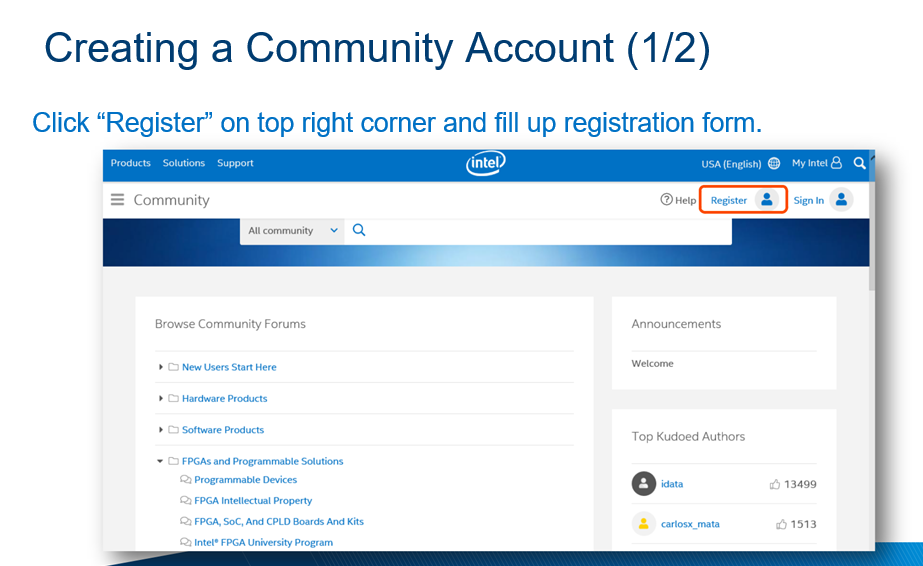Click the Sign In avatar icon

click(x=842, y=200)
